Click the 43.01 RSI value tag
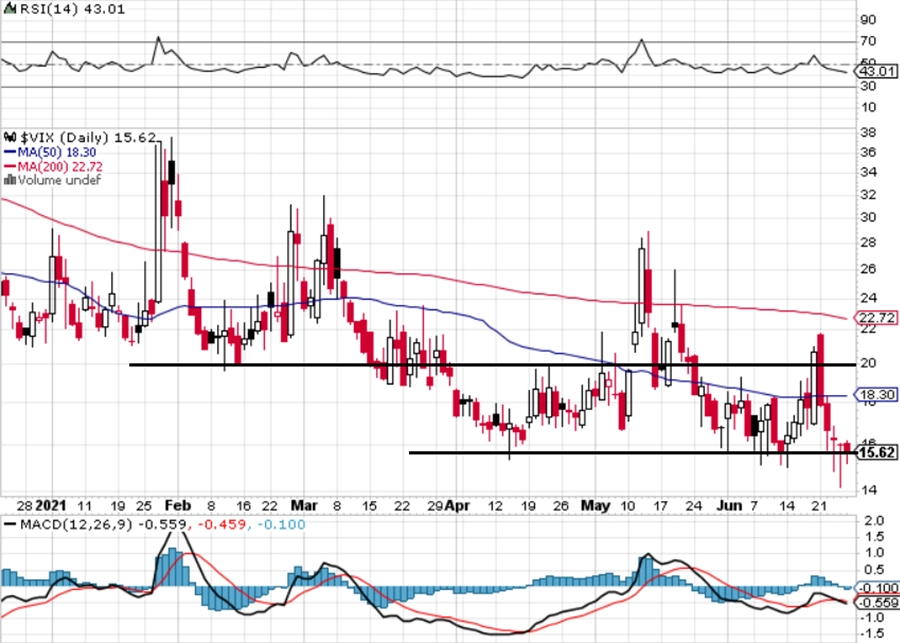The width and height of the screenshot is (900, 643). pos(876,72)
